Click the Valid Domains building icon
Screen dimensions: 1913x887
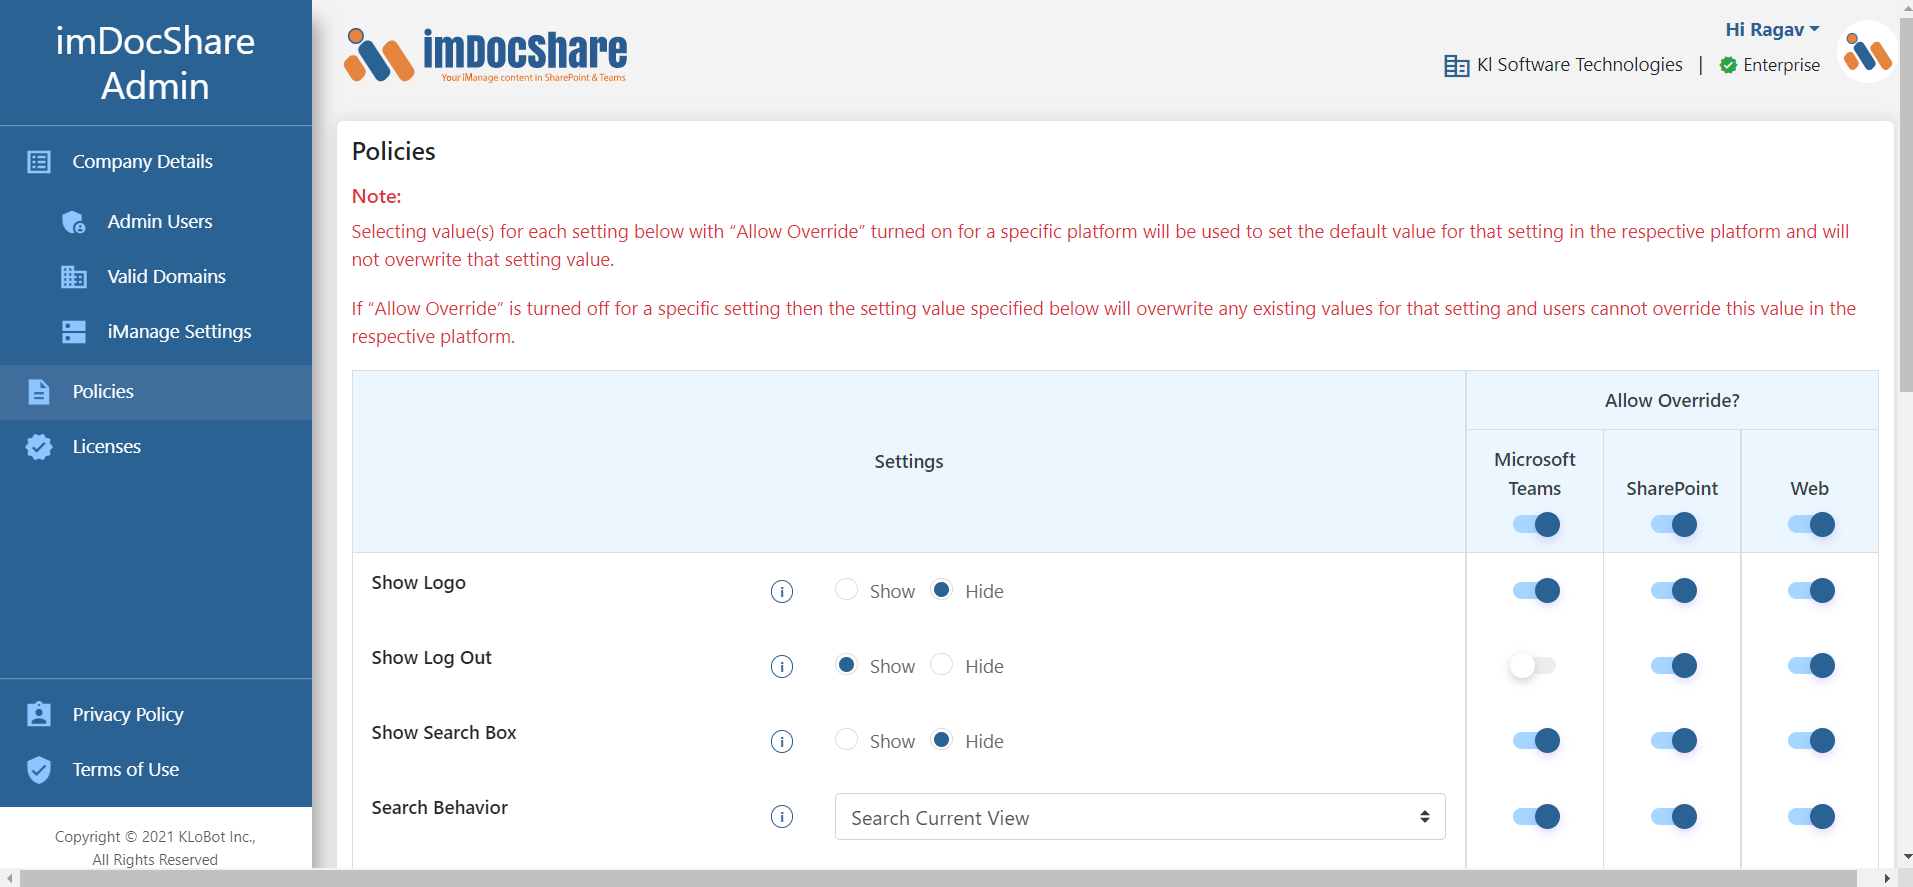74,277
